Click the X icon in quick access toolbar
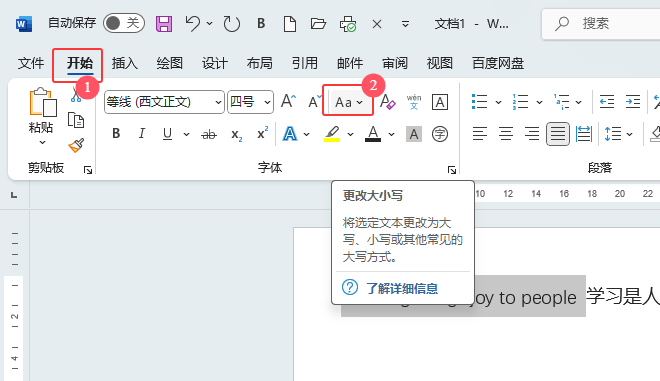The image size is (660, 381). (x=377, y=24)
